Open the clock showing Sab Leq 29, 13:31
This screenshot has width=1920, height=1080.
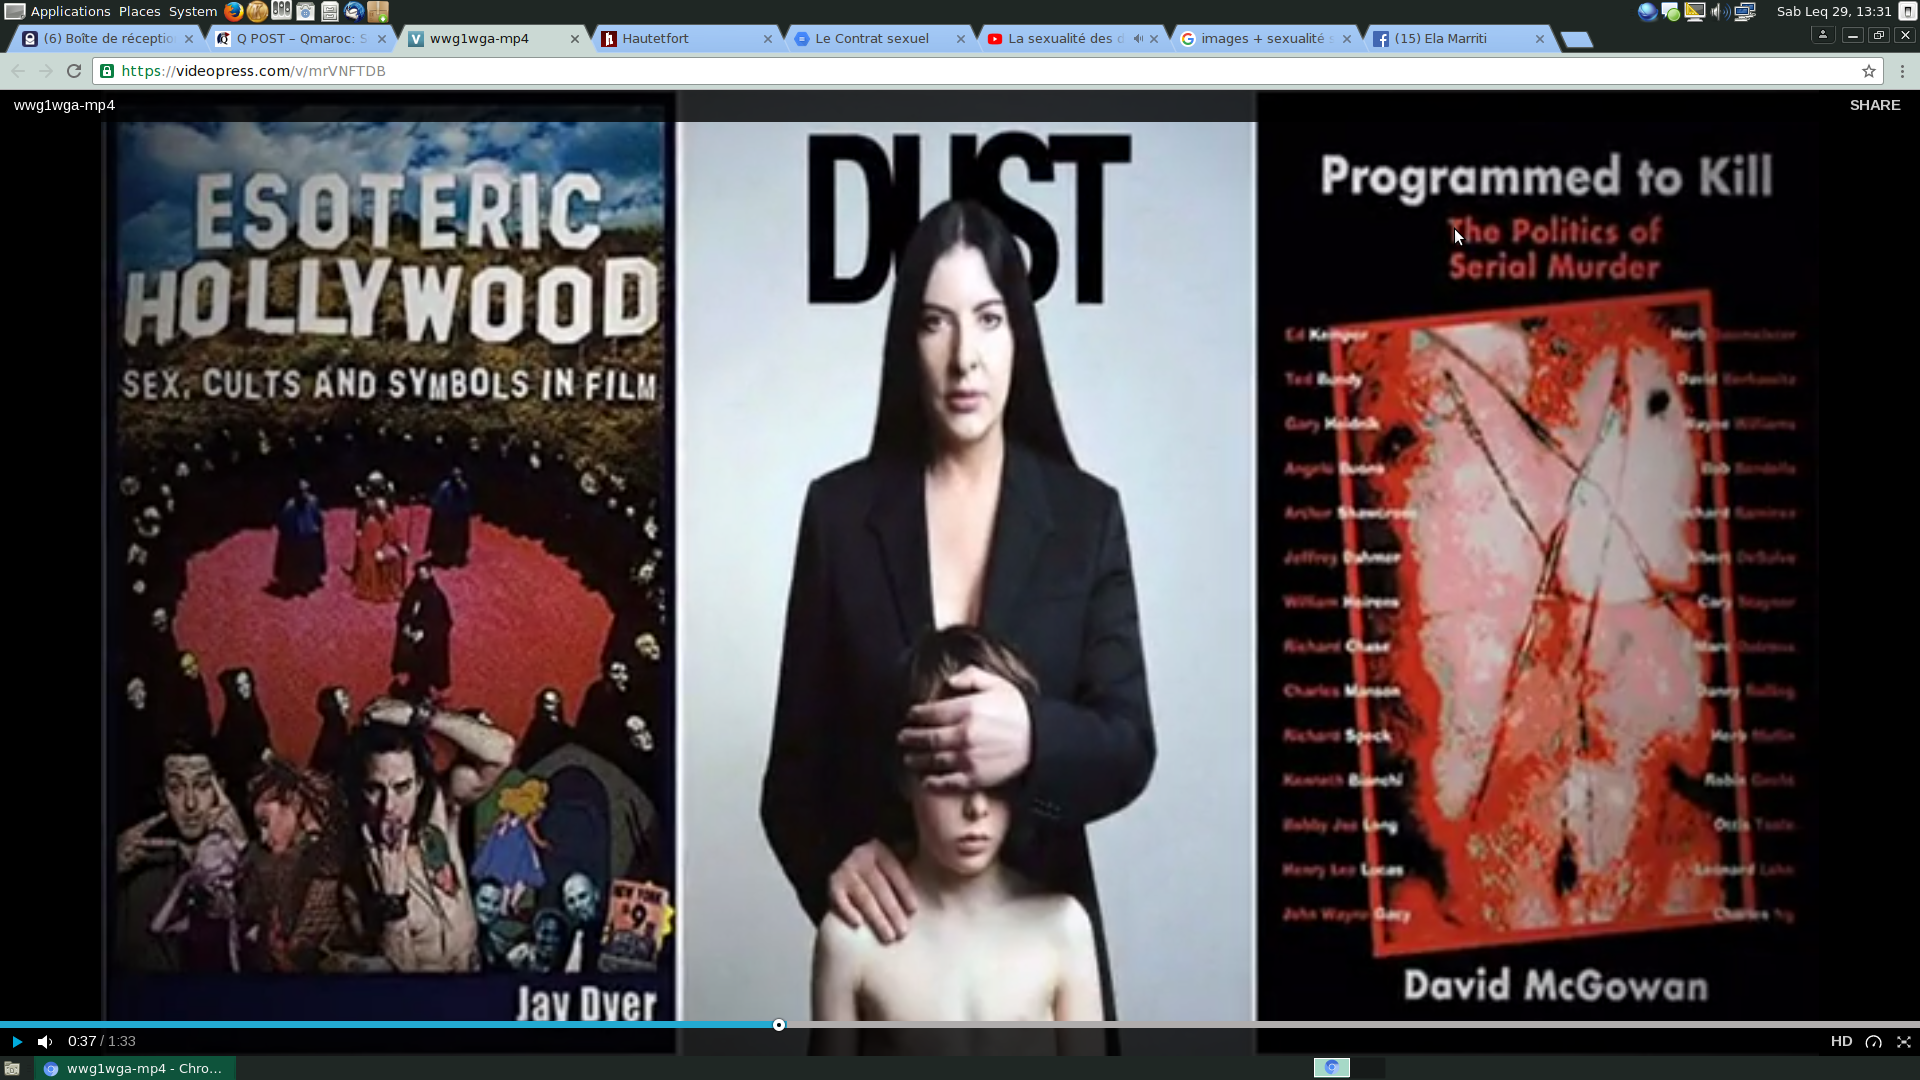[1833, 11]
